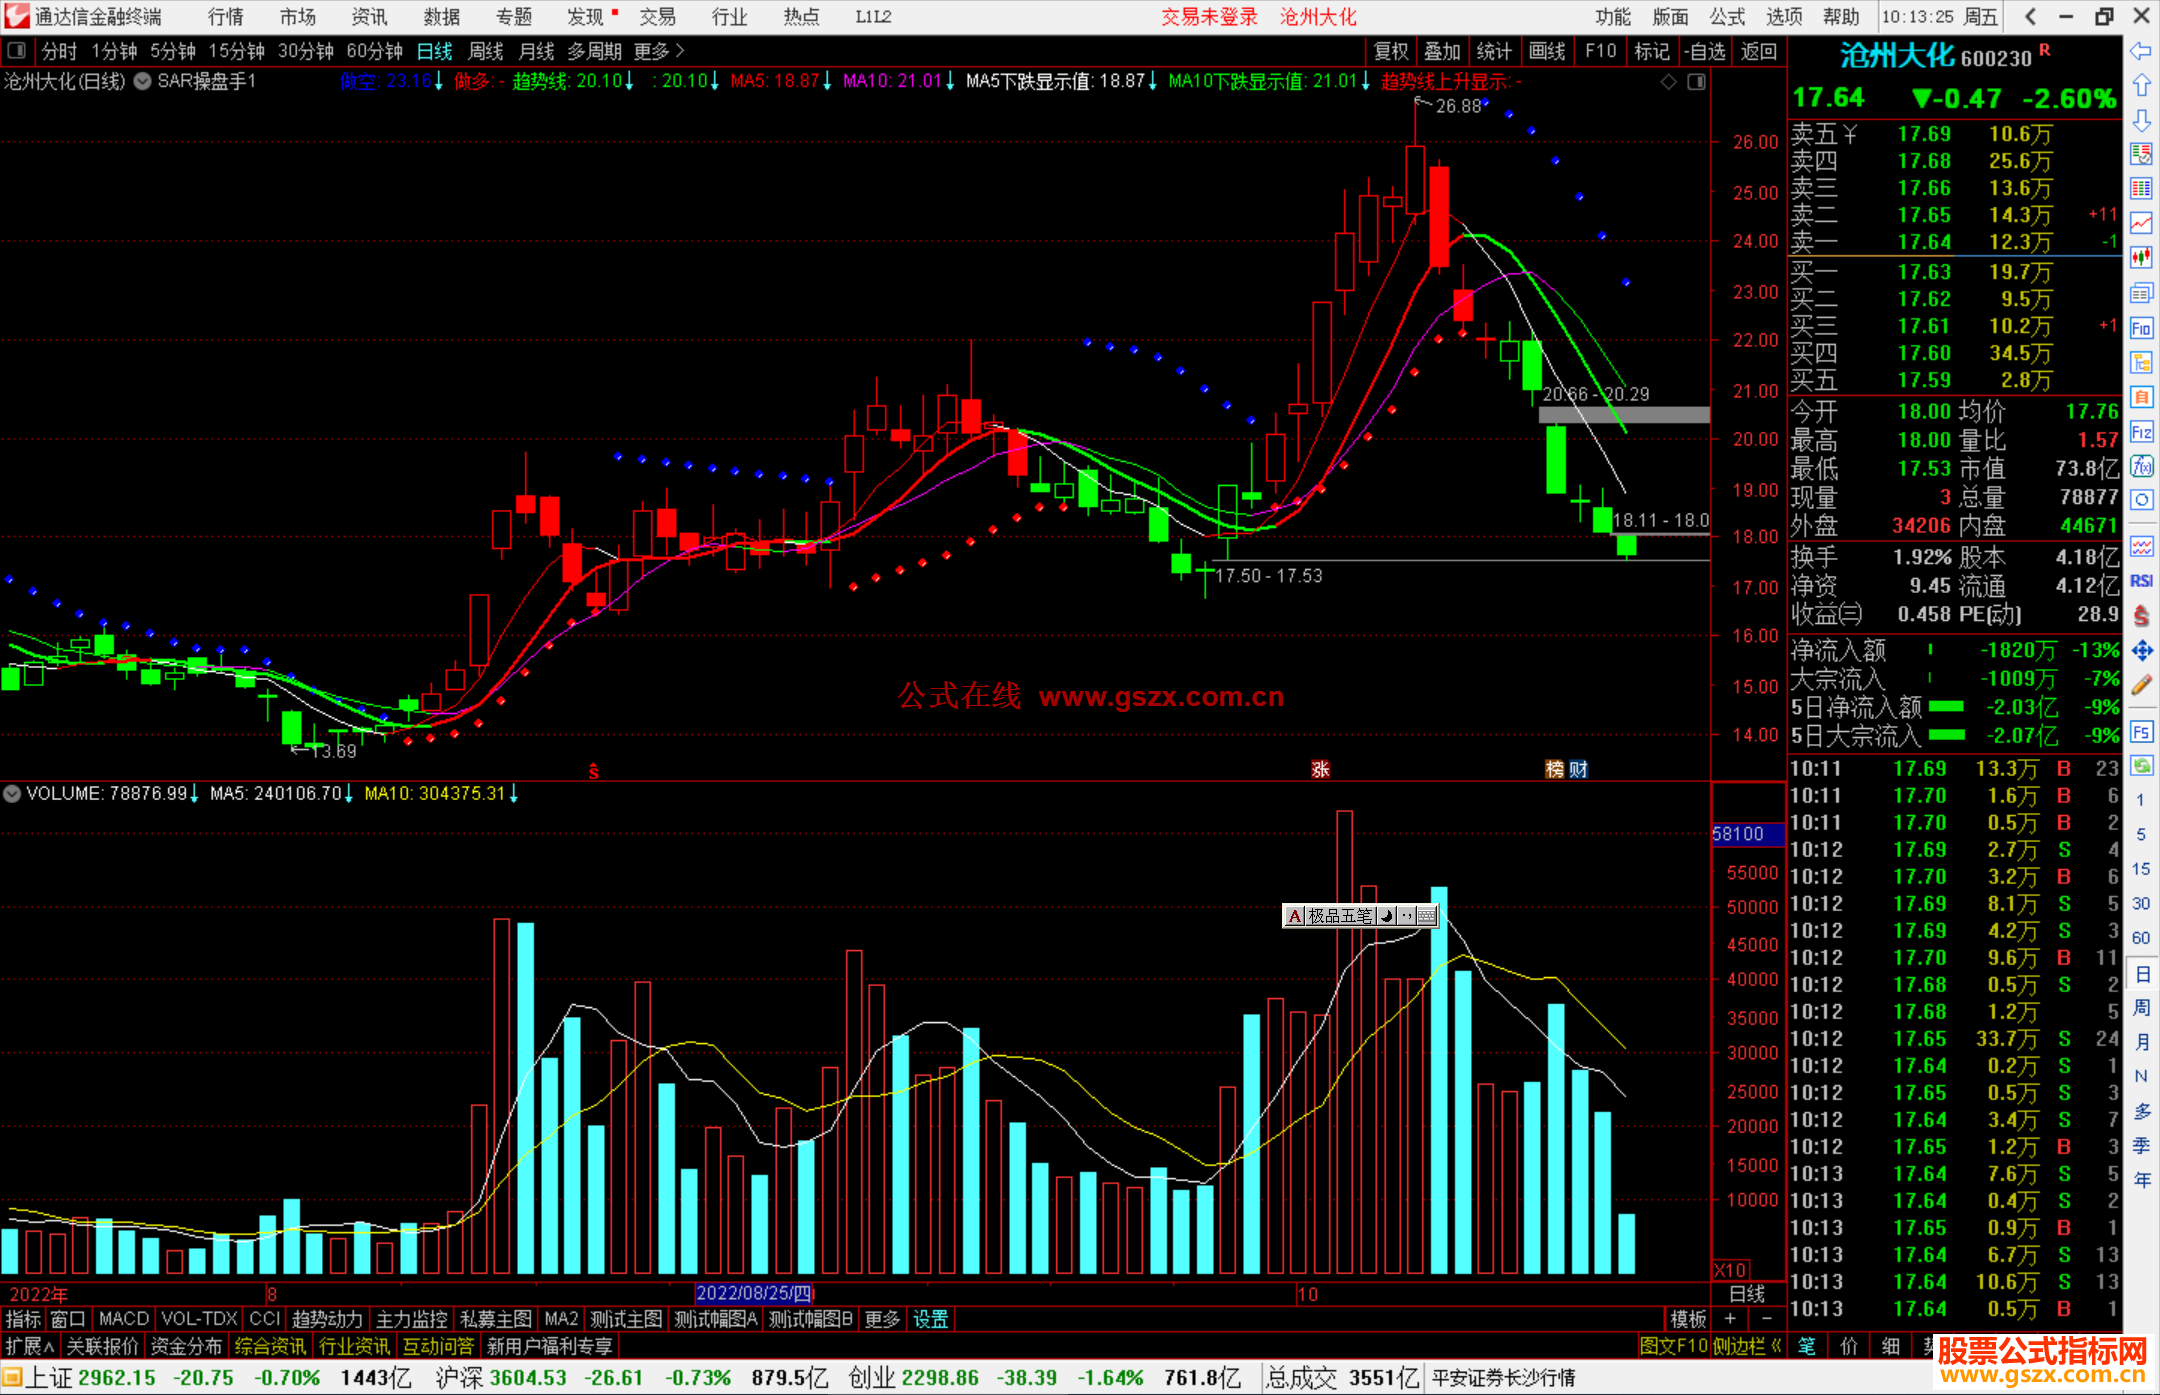Image resolution: width=2160 pixels, height=1395 pixels.
Task: Click the plus zoom button beside 模板
Action: [1731, 1319]
